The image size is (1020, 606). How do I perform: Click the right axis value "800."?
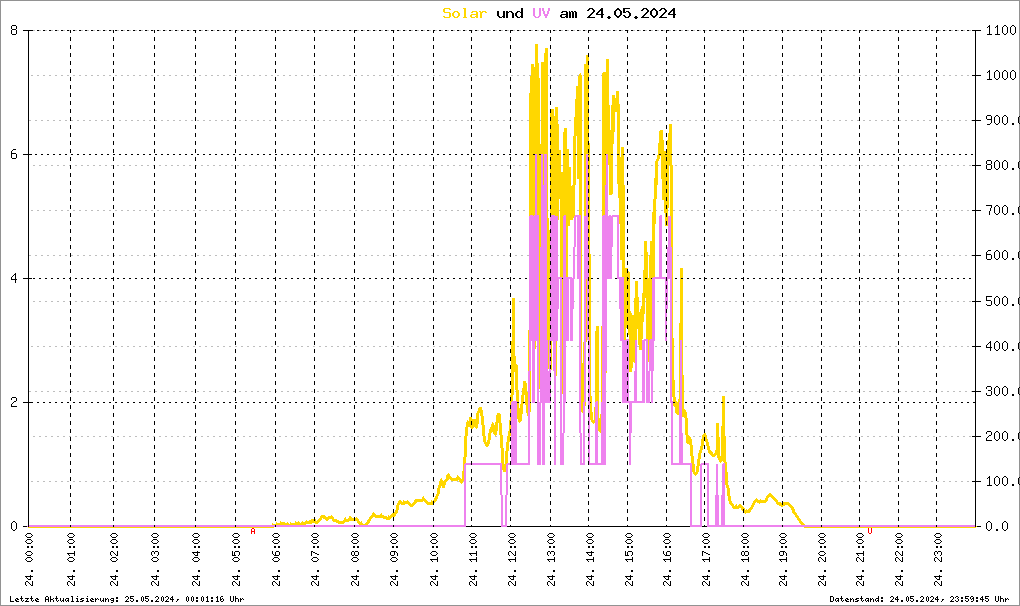(1002, 165)
